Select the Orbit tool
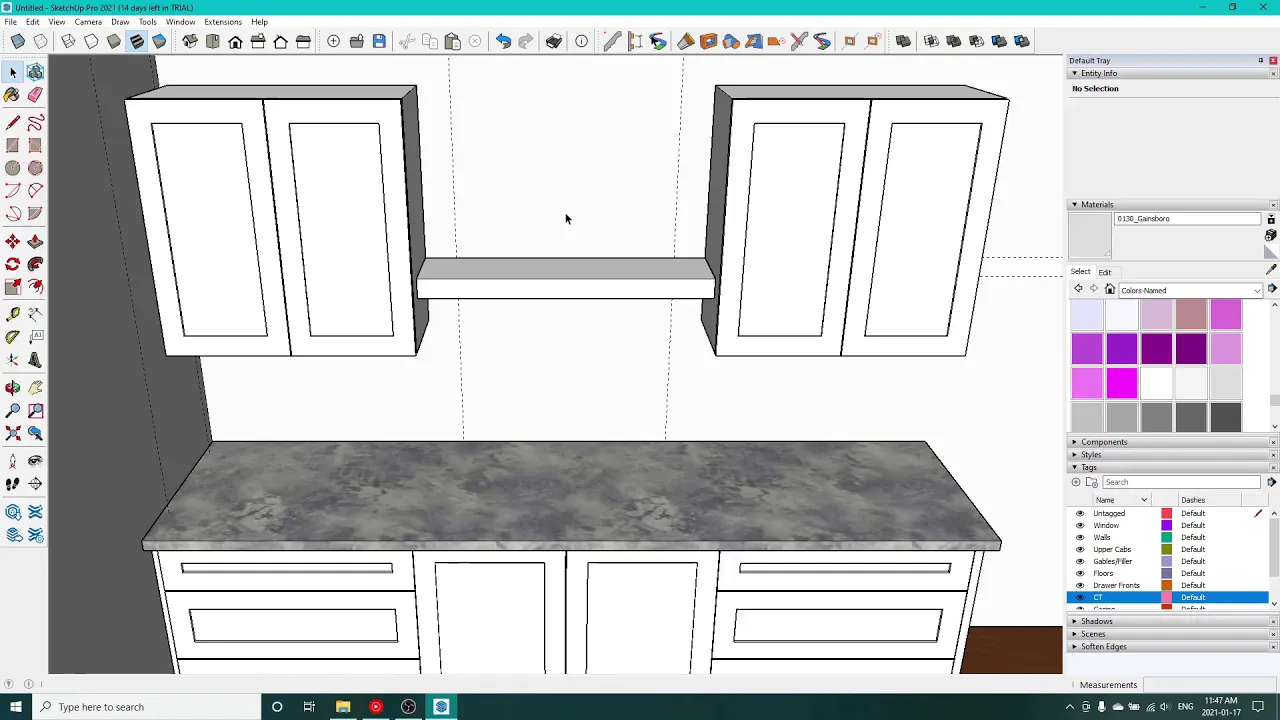 (12, 388)
